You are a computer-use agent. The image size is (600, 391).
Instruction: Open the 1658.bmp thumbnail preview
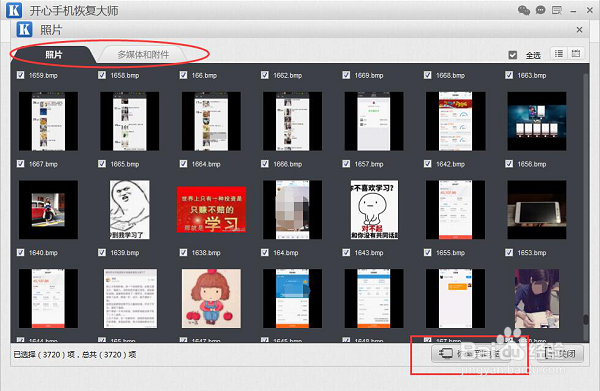130,121
